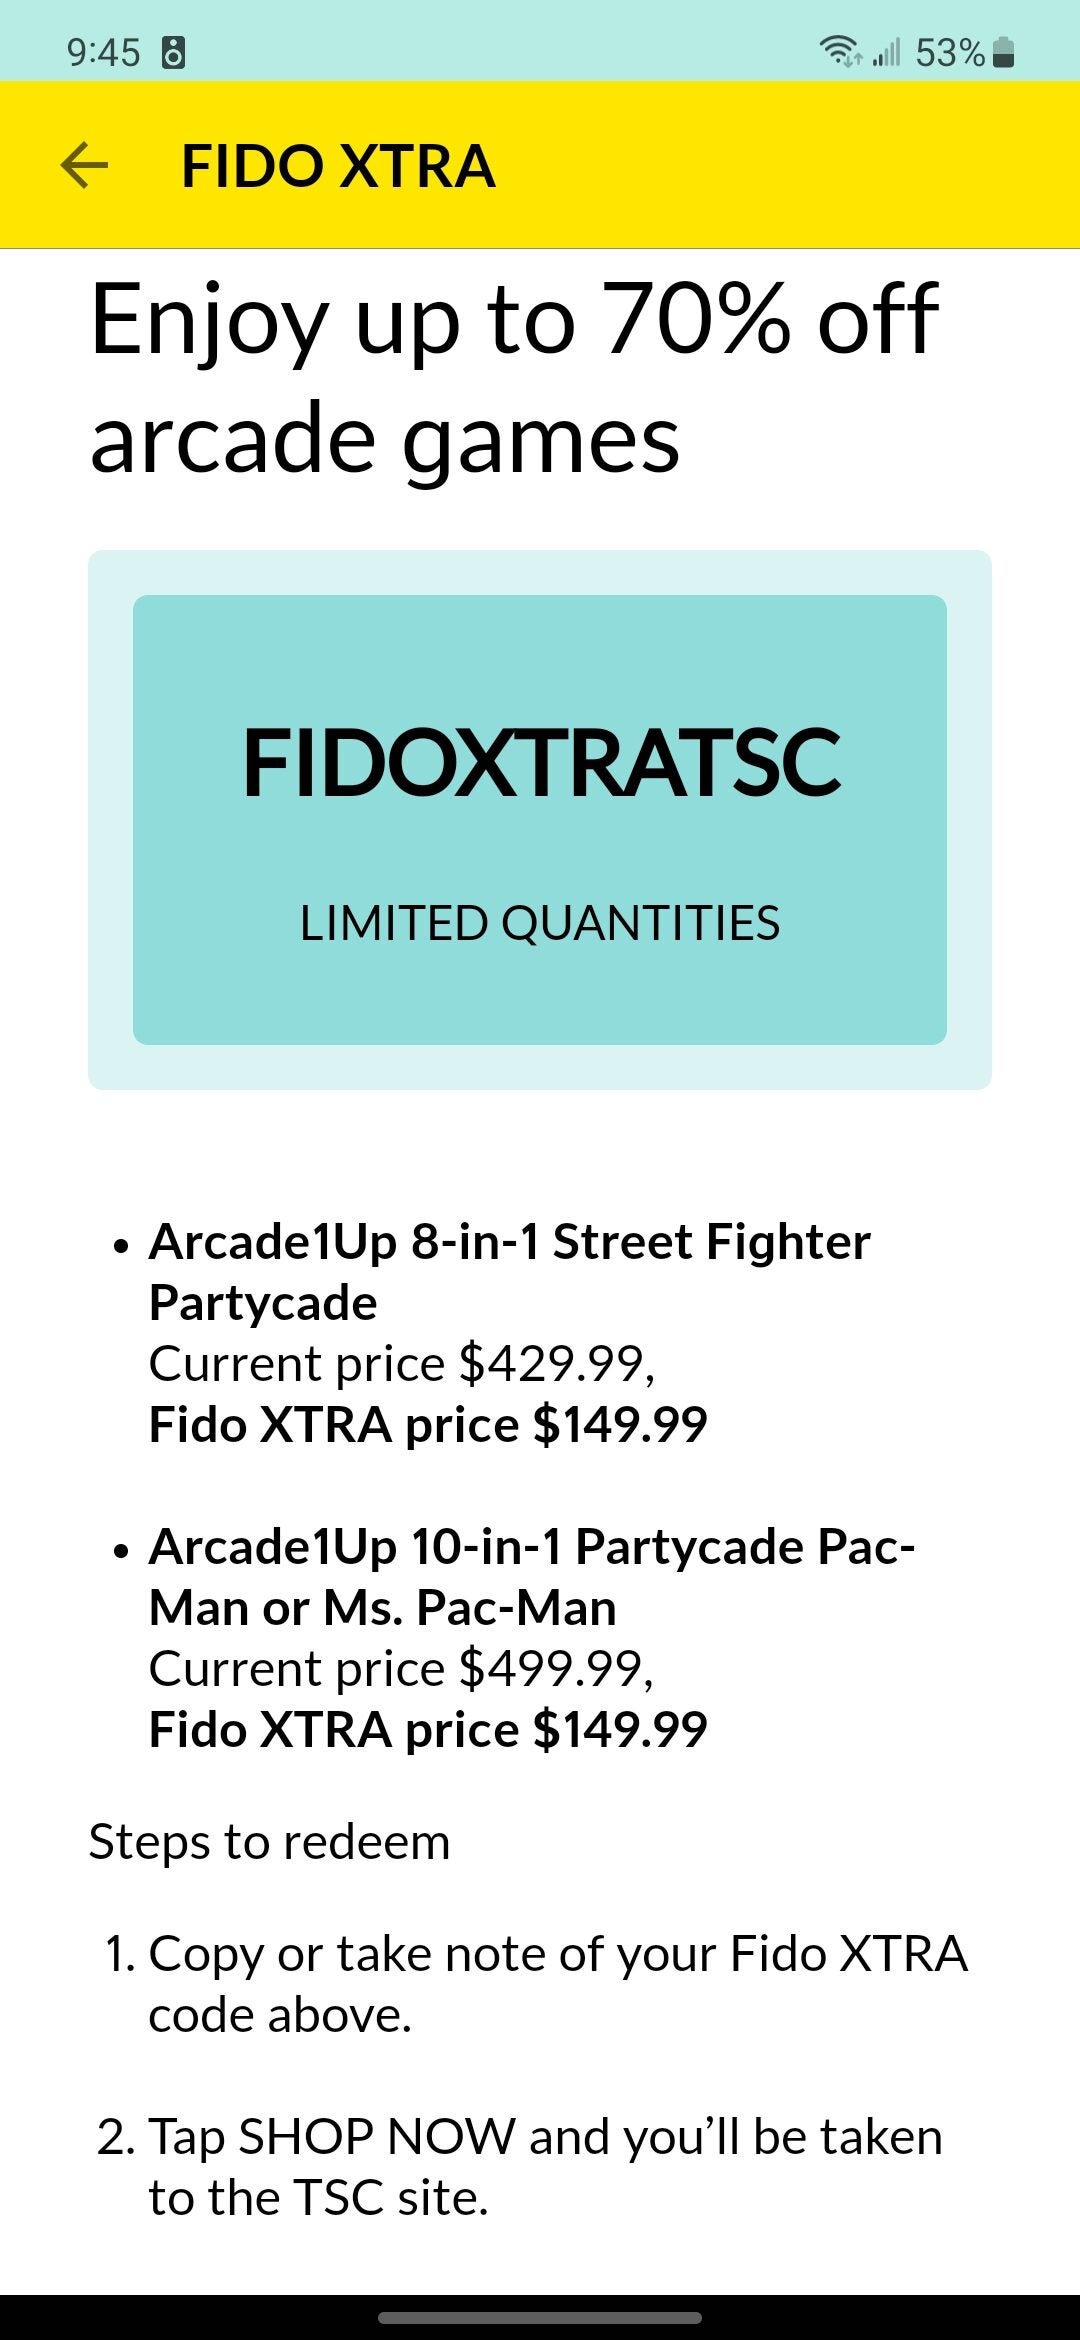1080x2340 pixels.
Task: Tap the FIDO XTRA title text
Action: [x=336, y=165]
